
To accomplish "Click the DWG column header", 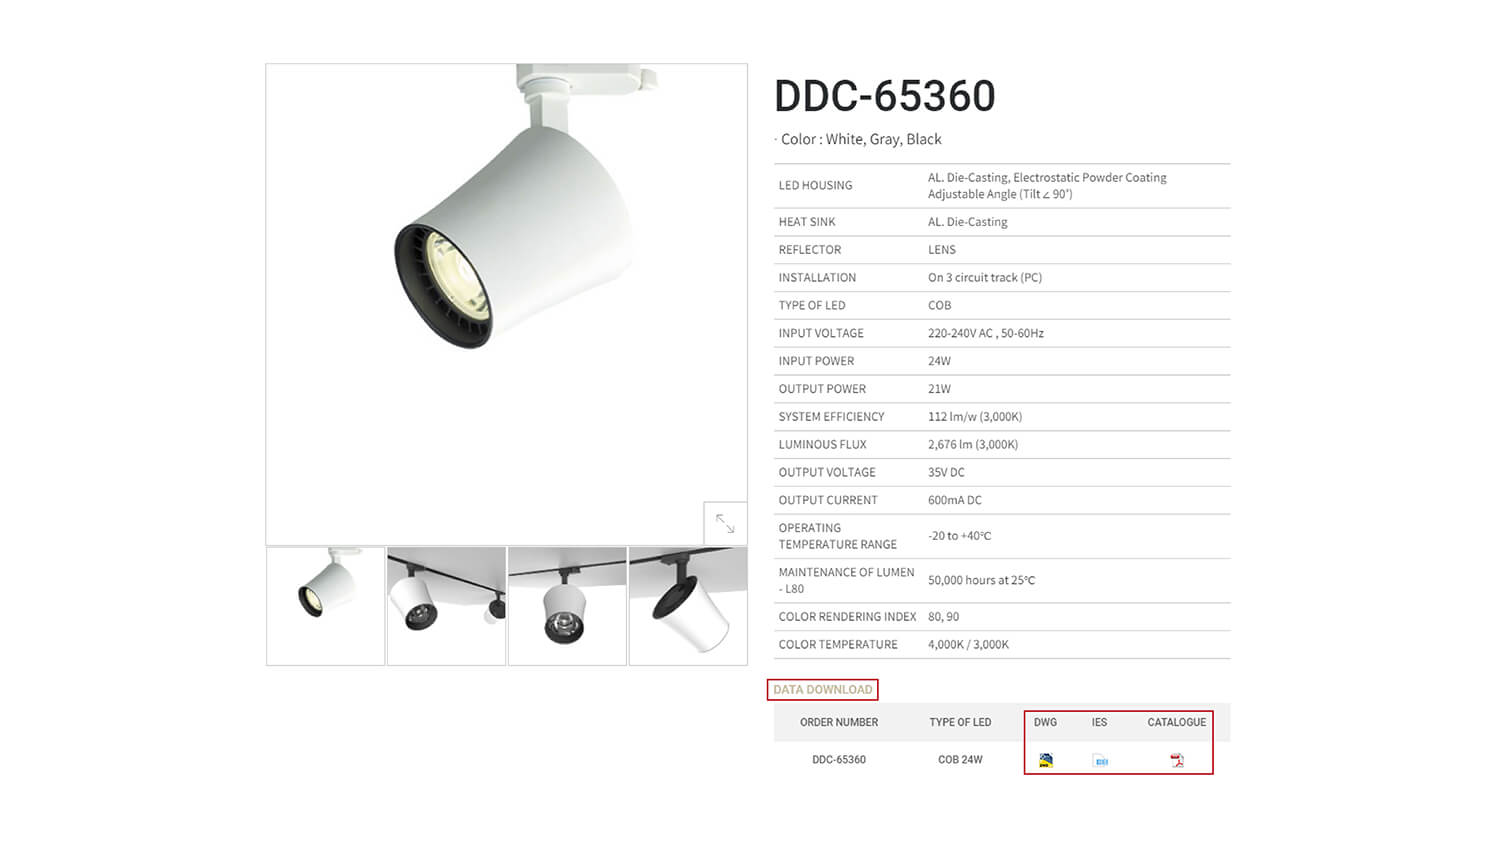I will pos(1045,722).
